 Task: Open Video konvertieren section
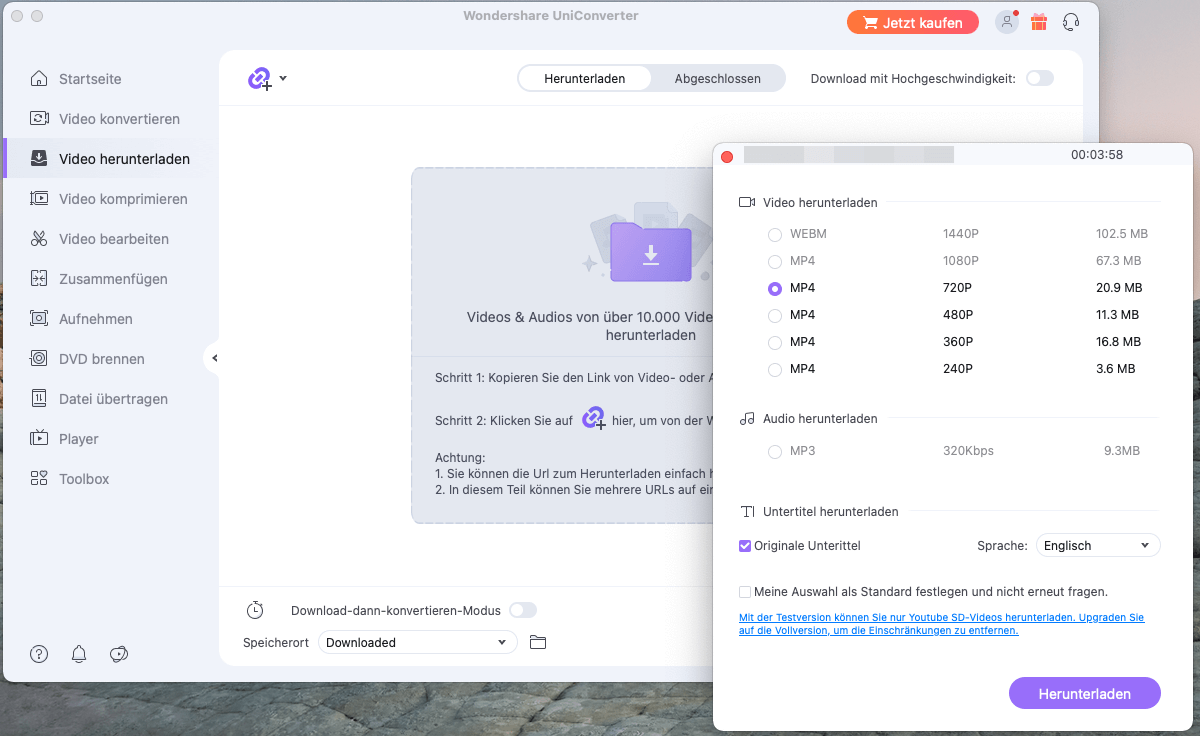[119, 119]
